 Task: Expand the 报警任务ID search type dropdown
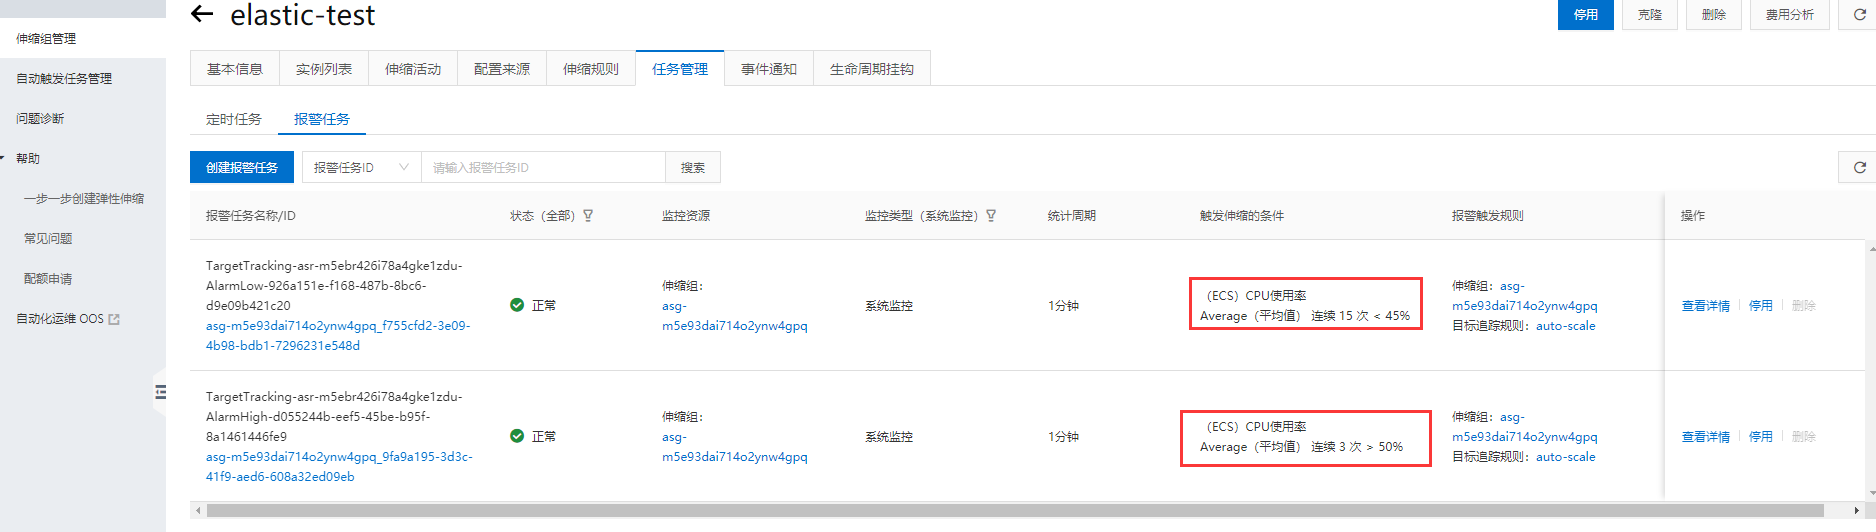[x=361, y=167]
